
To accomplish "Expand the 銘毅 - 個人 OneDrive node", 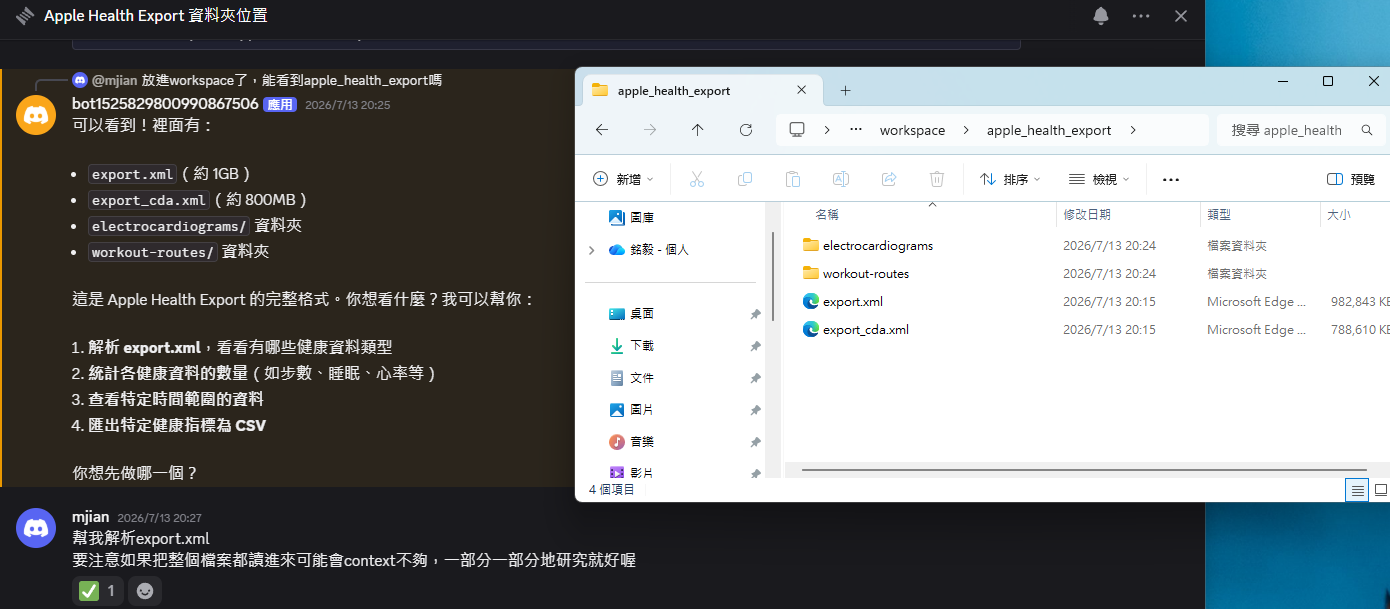I will 591,249.
